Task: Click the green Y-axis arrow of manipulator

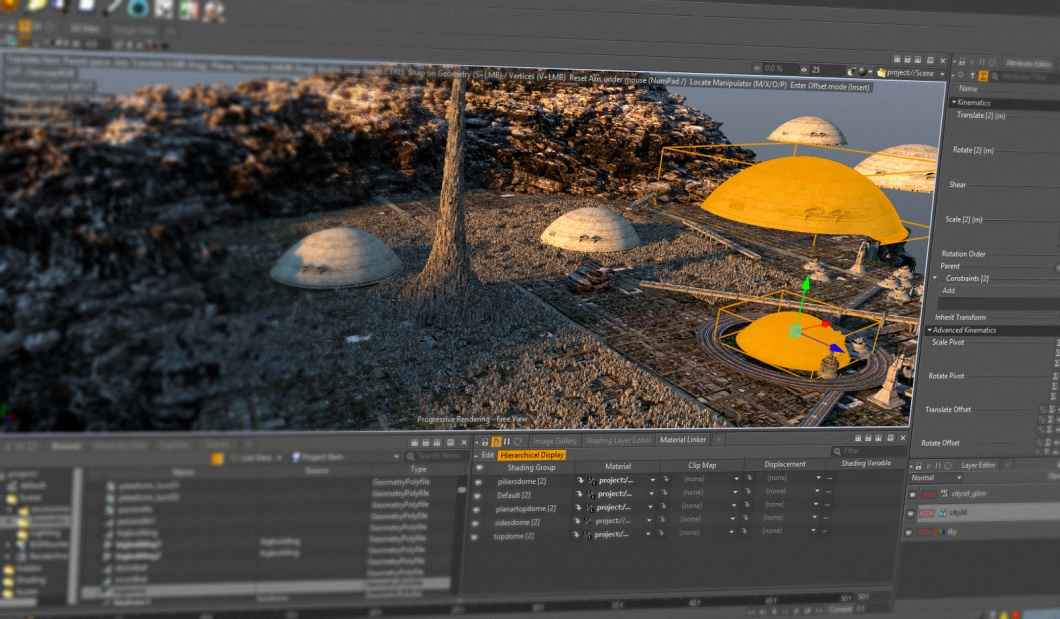Action: pos(803,287)
